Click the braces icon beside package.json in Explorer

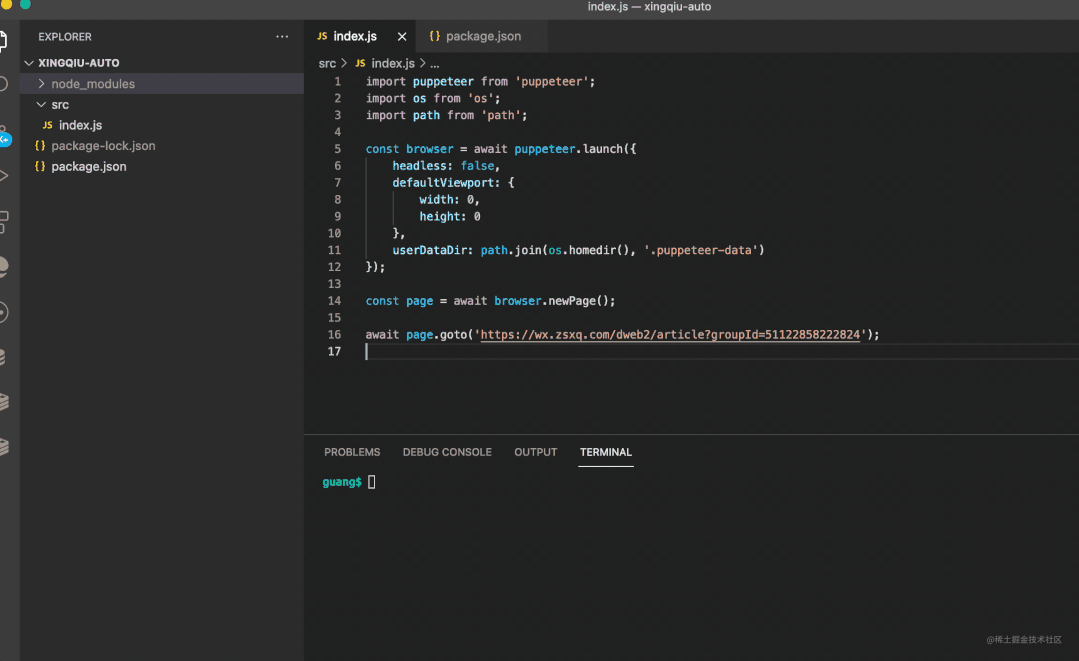pyautogui.click(x=40, y=166)
